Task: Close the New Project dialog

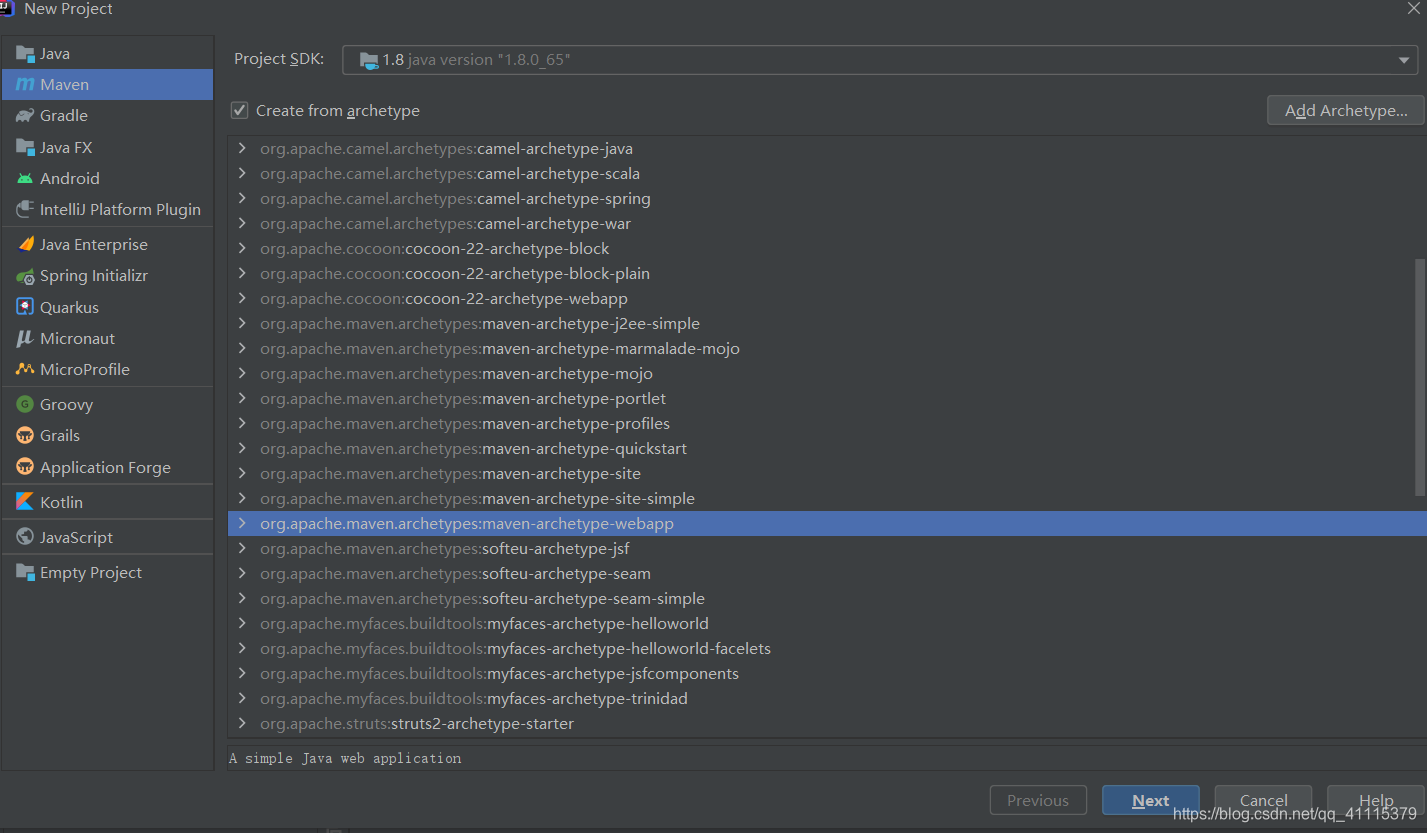Action: (x=1413, y=7)
